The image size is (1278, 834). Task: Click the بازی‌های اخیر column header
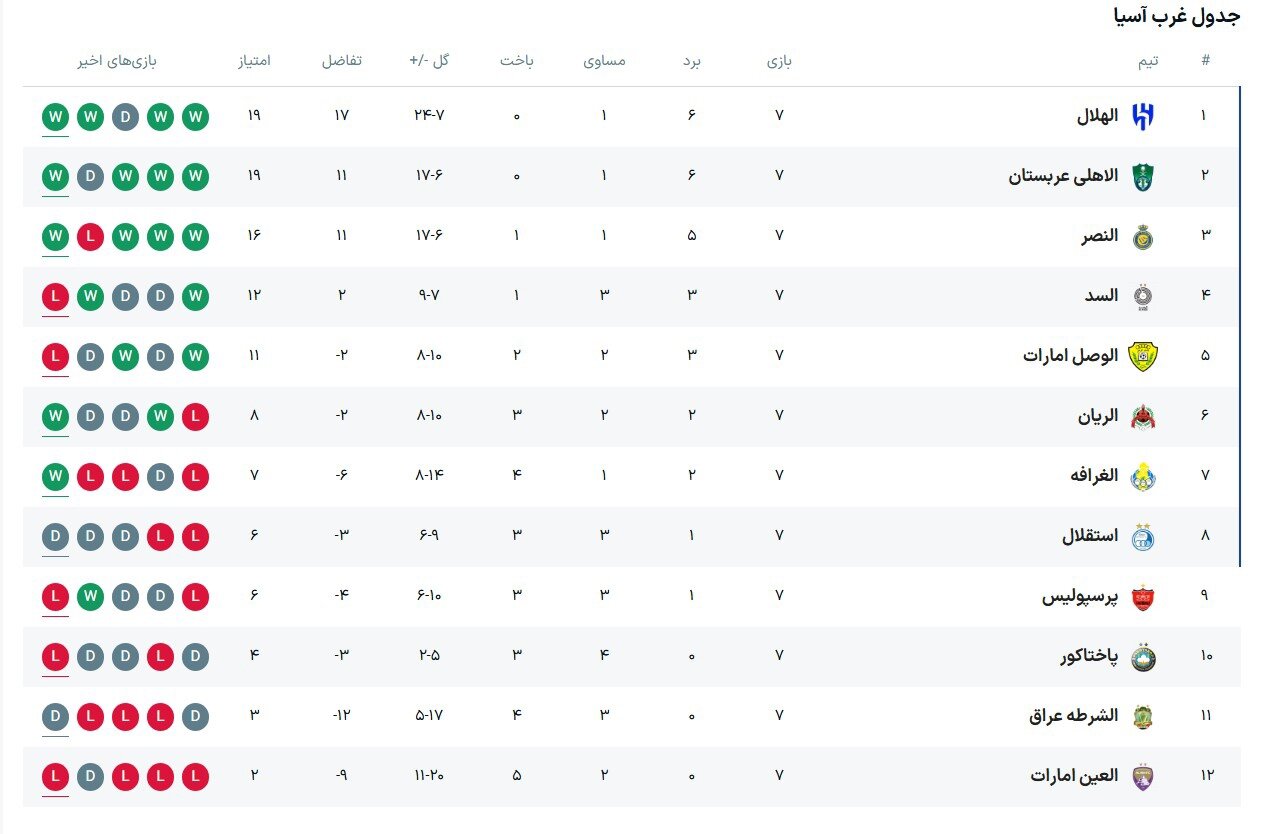[117, 60]
